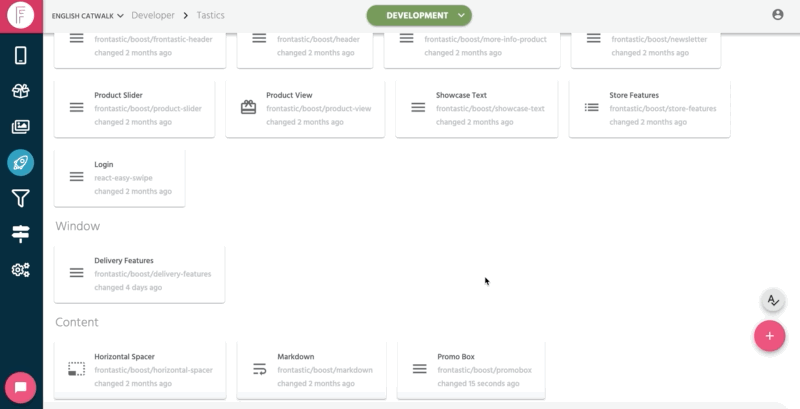Click the Product Slider card icon
Viewport: 800px width, 409px height.
[x=77, y=108]
